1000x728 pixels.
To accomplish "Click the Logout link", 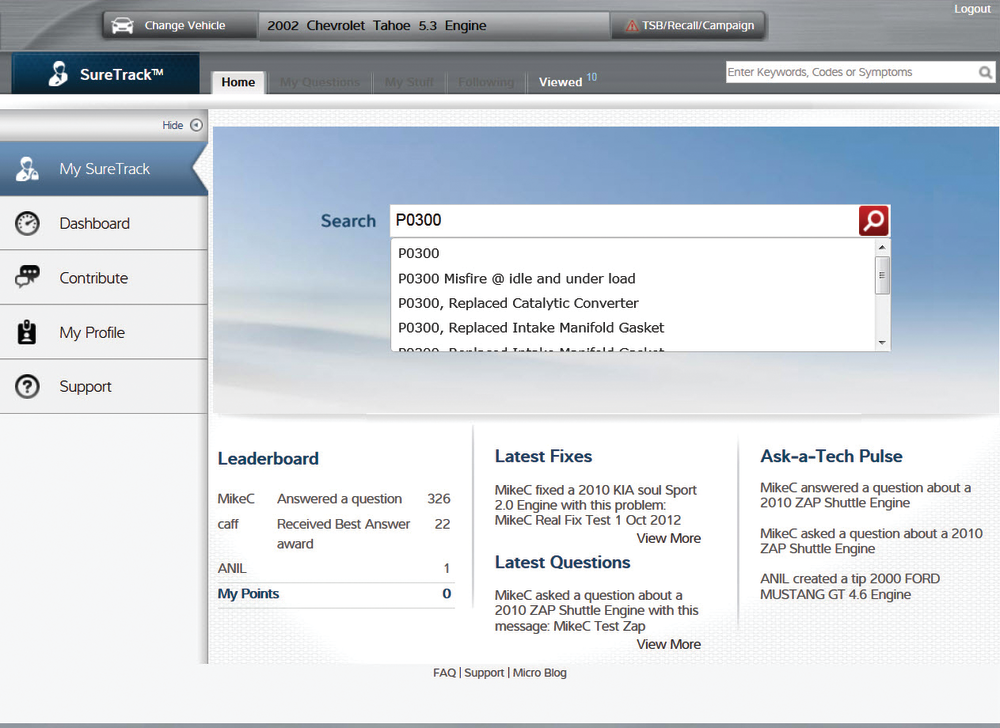I will [972, 8].
